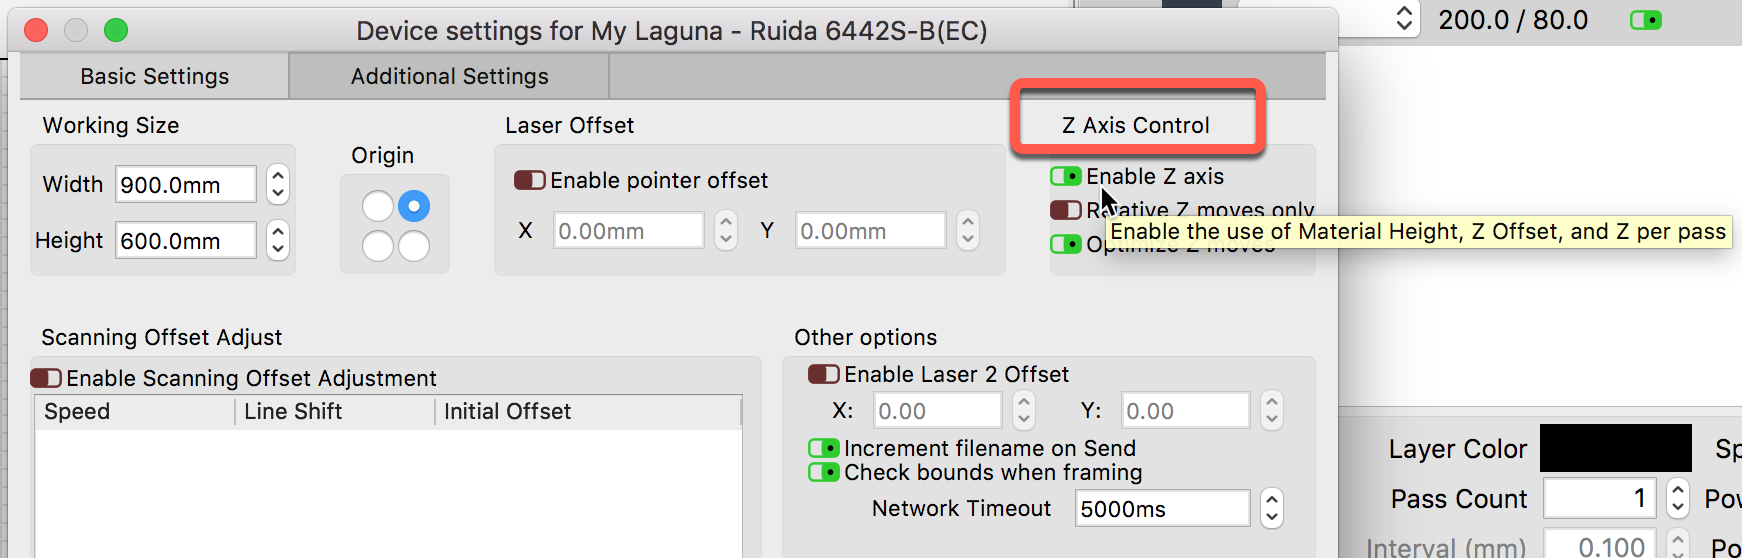This screenshot has height=558, width=1742.
Task: Click the Network Timeout field showing 5000ms
Action: click(1163, 509)
